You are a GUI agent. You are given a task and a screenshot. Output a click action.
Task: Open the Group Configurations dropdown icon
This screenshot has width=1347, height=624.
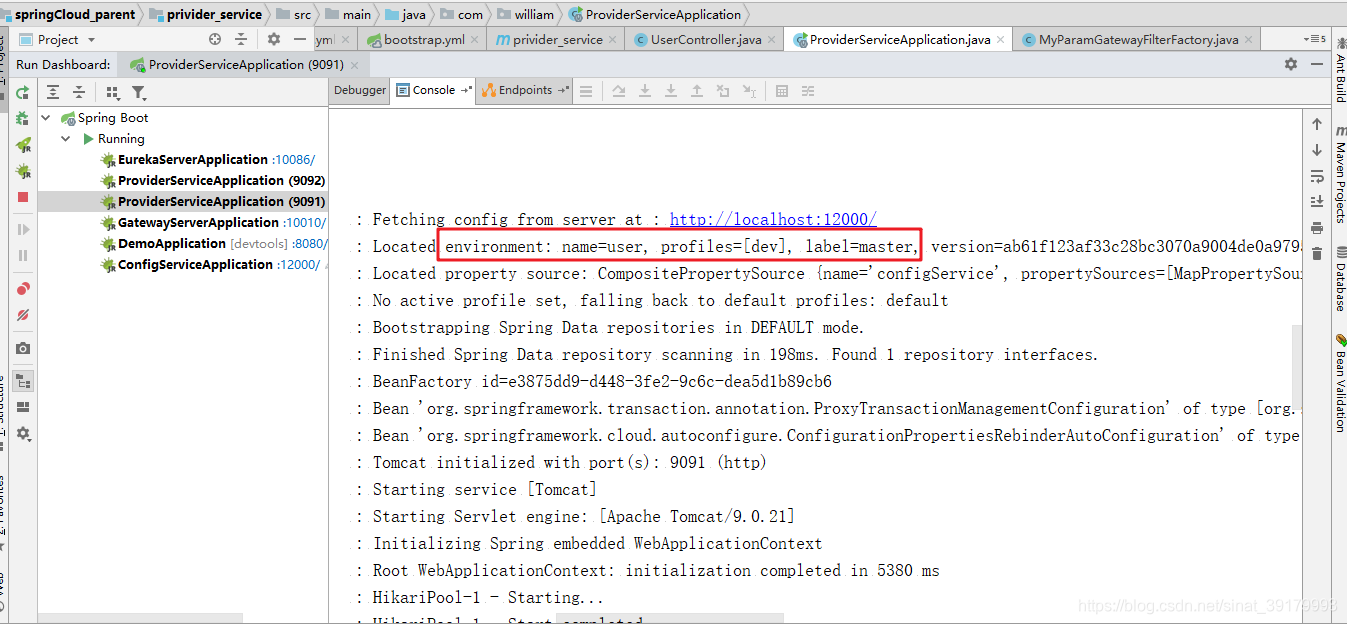pyautogui.click(x=112, y=92)
